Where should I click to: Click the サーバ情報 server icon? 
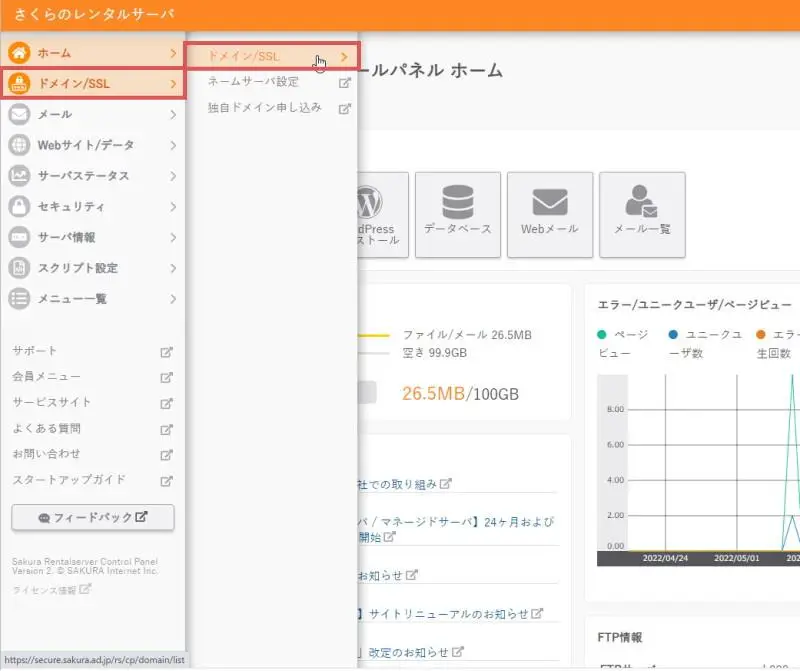click(x=19, y=237)
